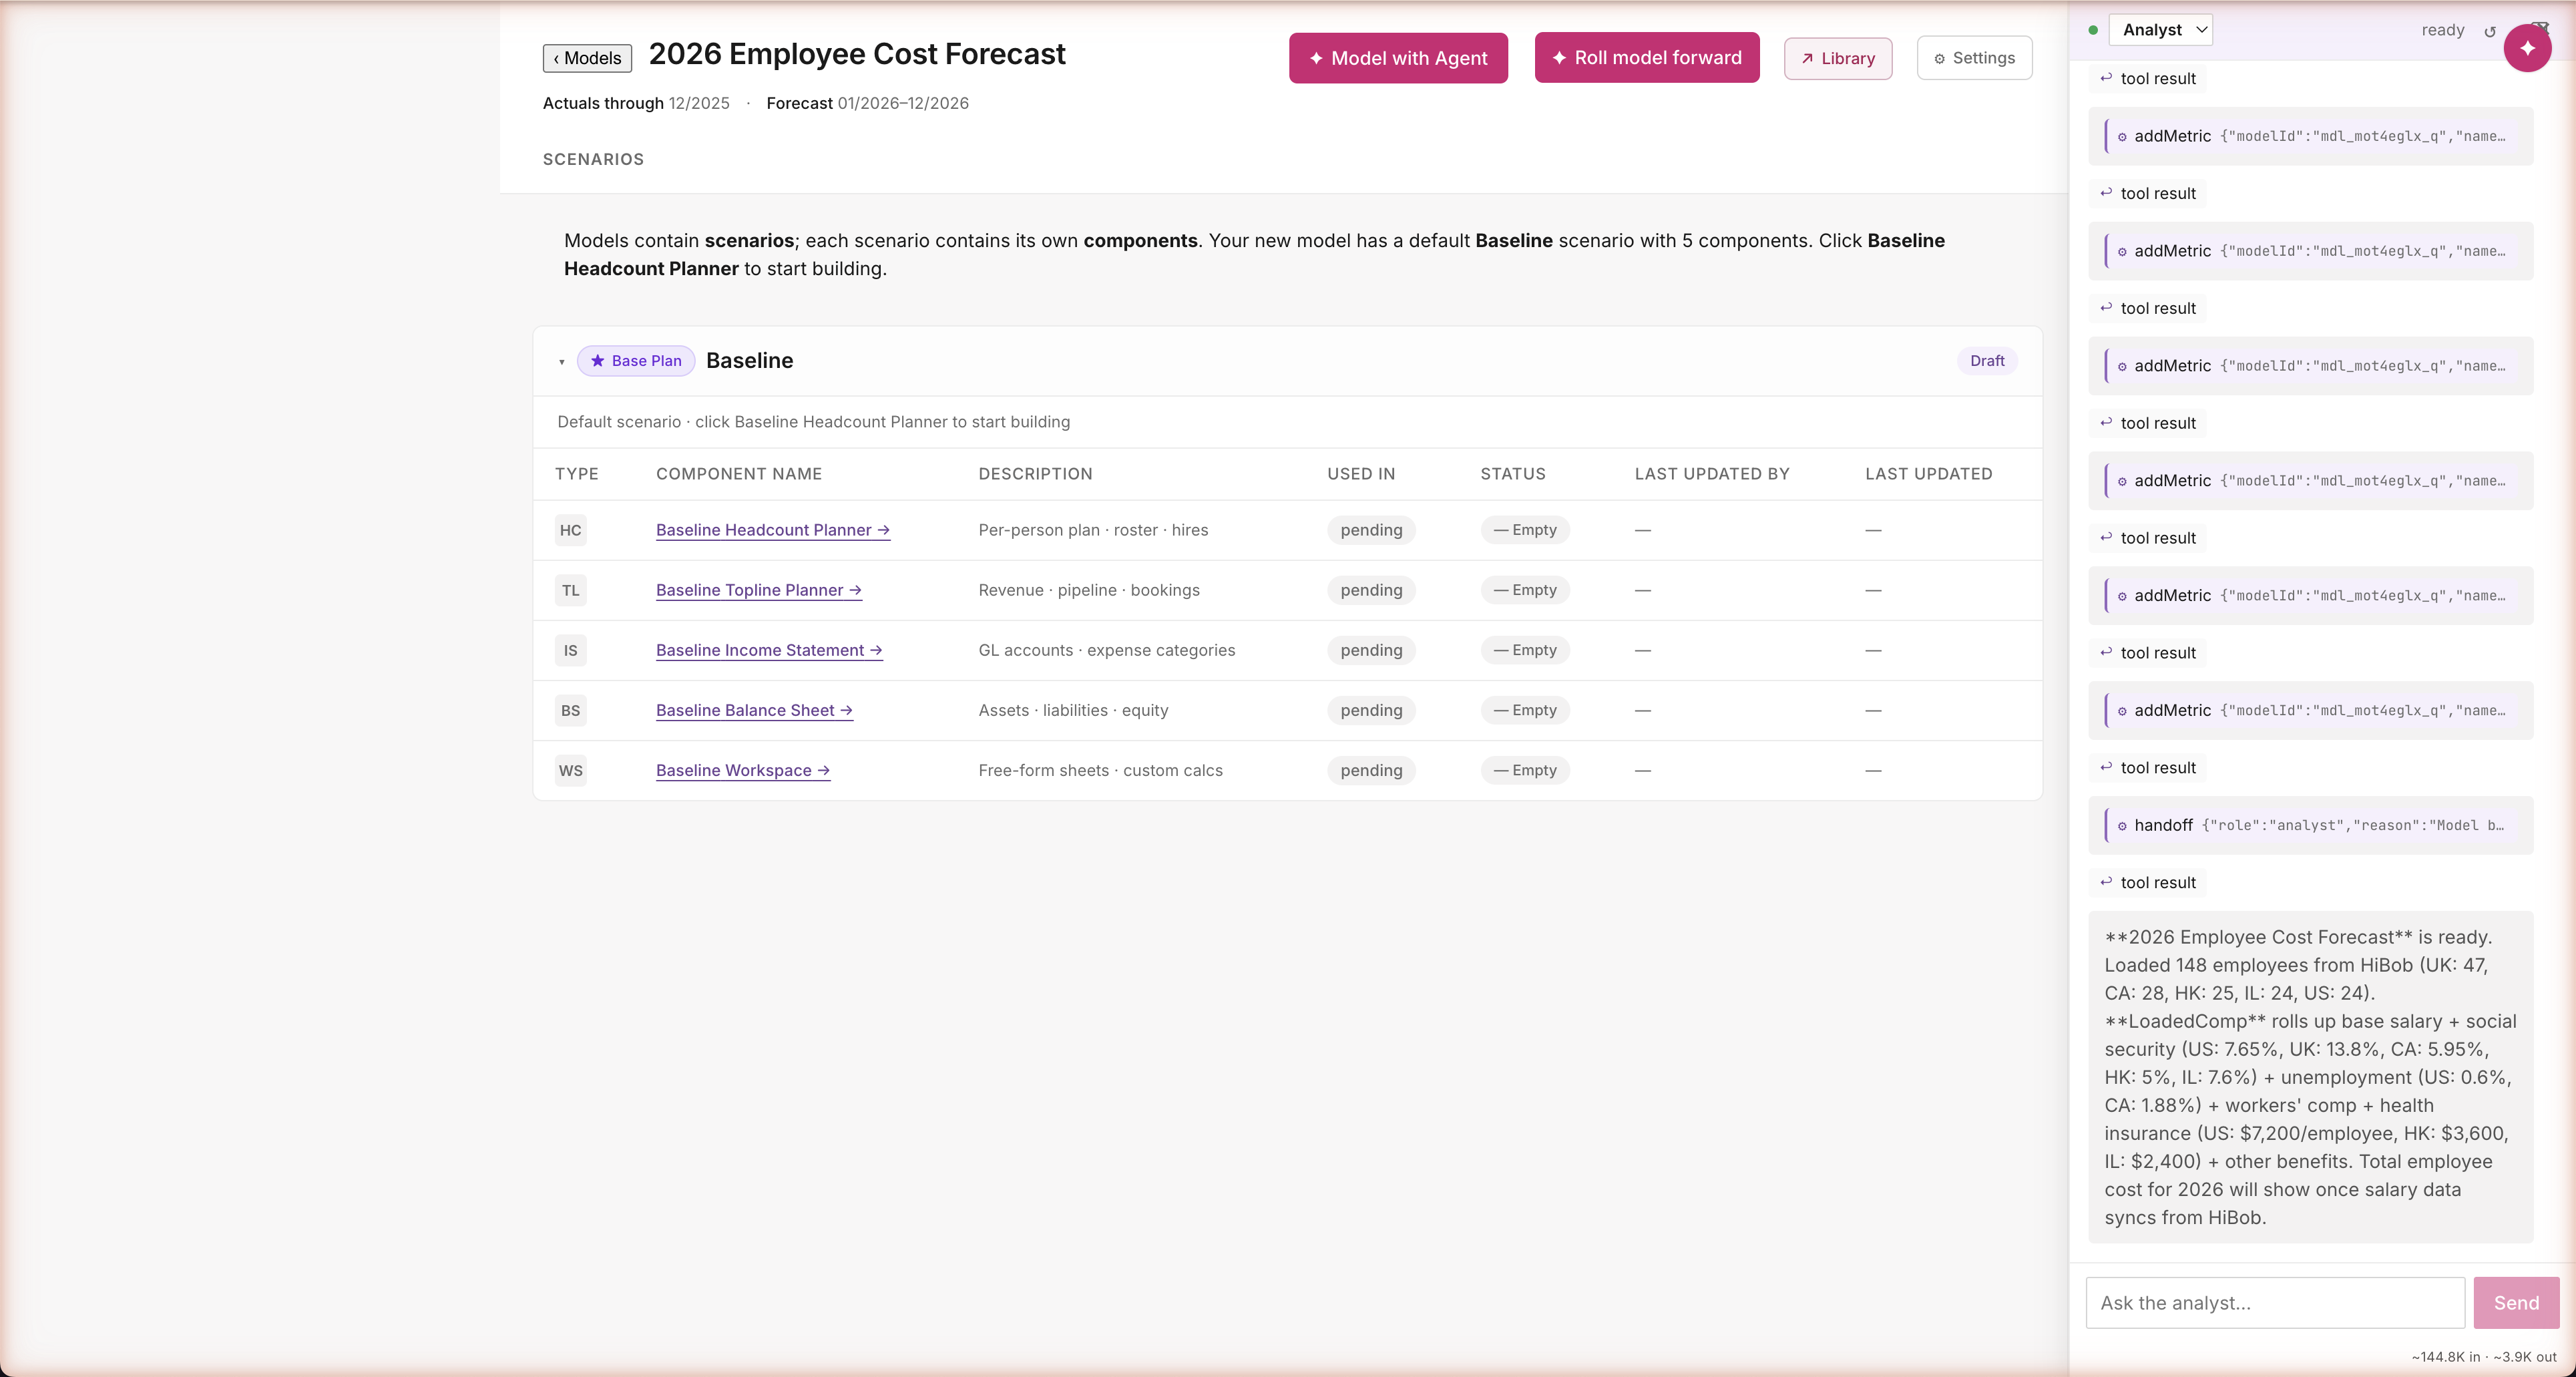Click the SCENARIOS section heading
Screen dimensions: 2576x1377
pyautogui.click(x=593, y=159)
